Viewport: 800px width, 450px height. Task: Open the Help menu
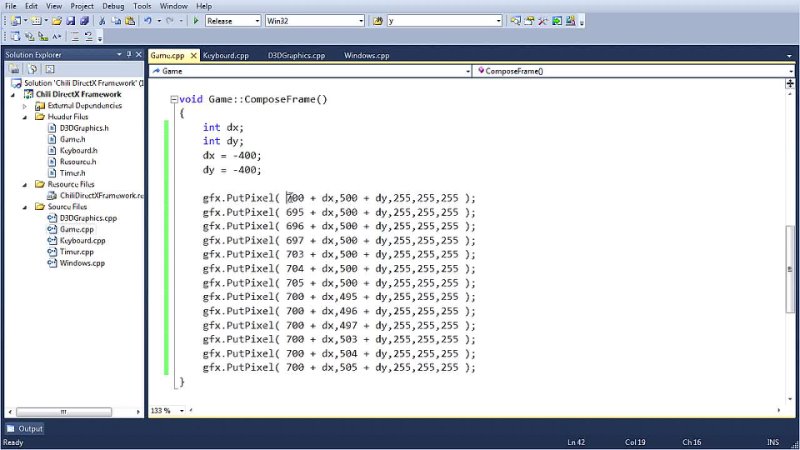[204, 6]
